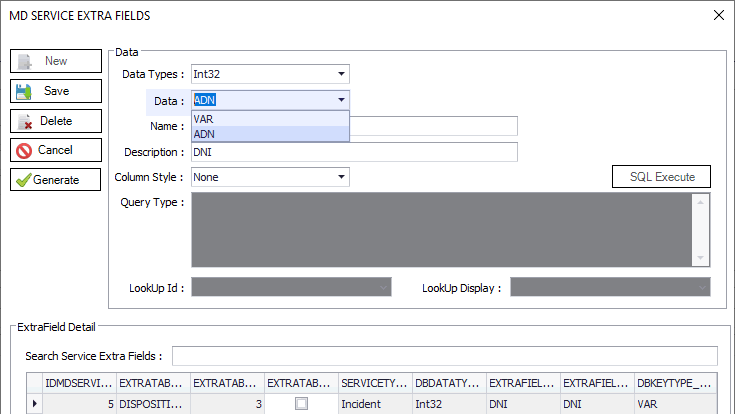Click the Delete document icon
This screenshot has width=735, height=414.
25,121
